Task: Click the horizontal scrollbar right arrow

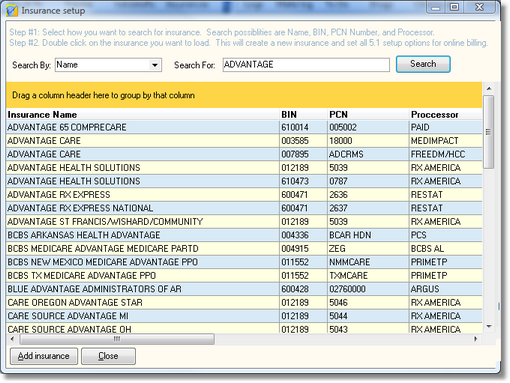Action: click(x=476, y=339)
